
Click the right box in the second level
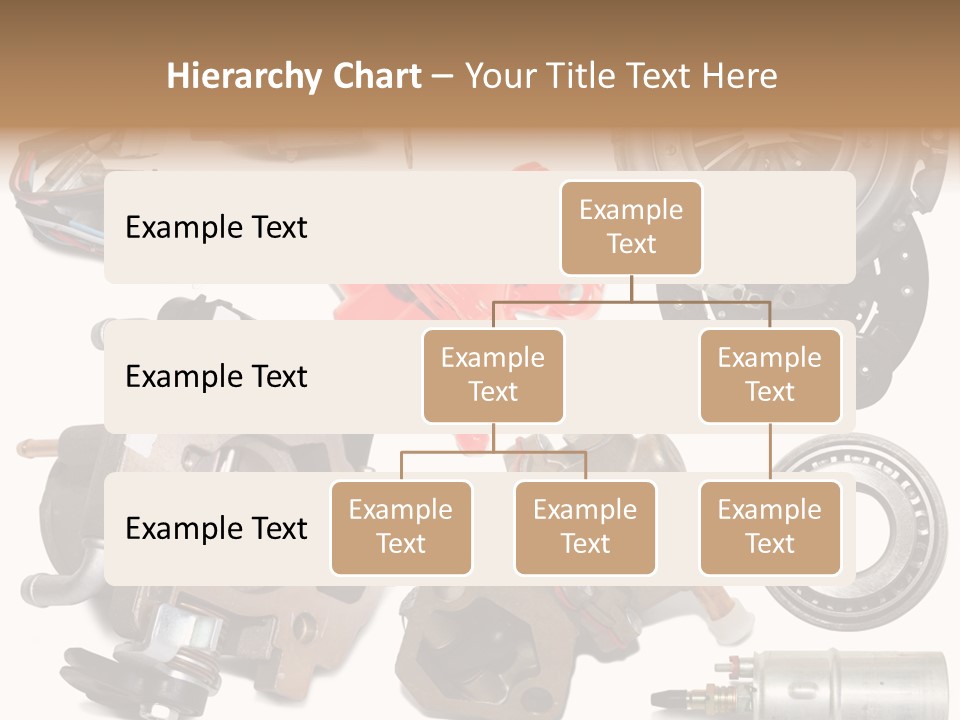coord(769,375)
